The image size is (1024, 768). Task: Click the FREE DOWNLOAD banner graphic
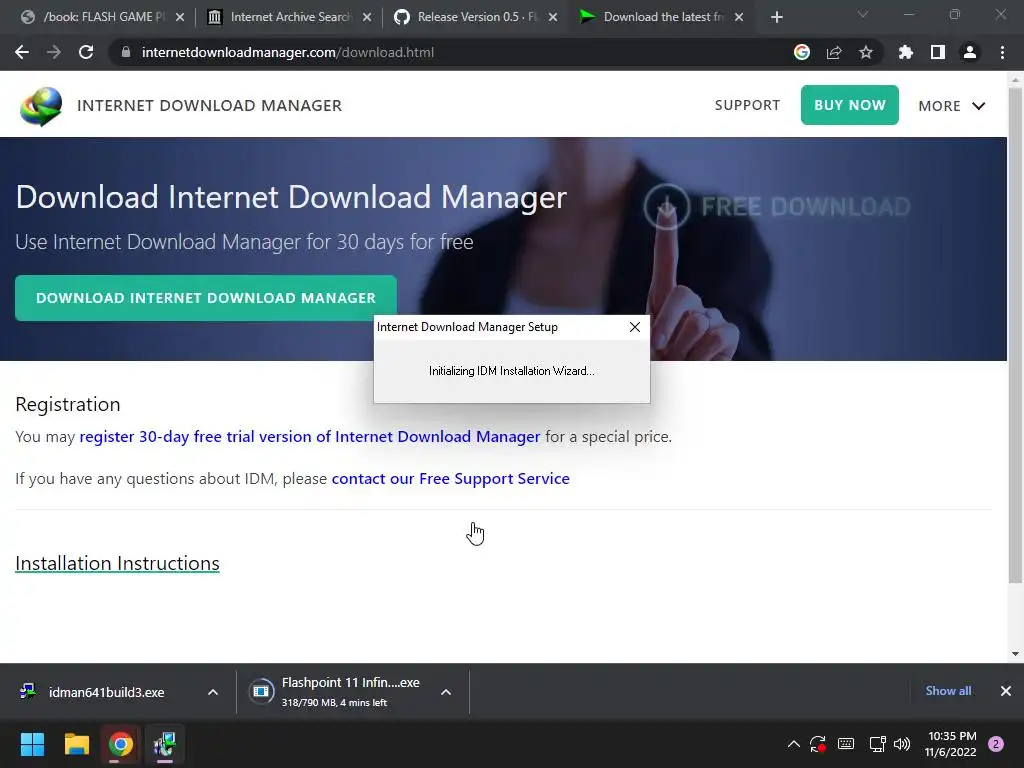[x=776, y=206]
